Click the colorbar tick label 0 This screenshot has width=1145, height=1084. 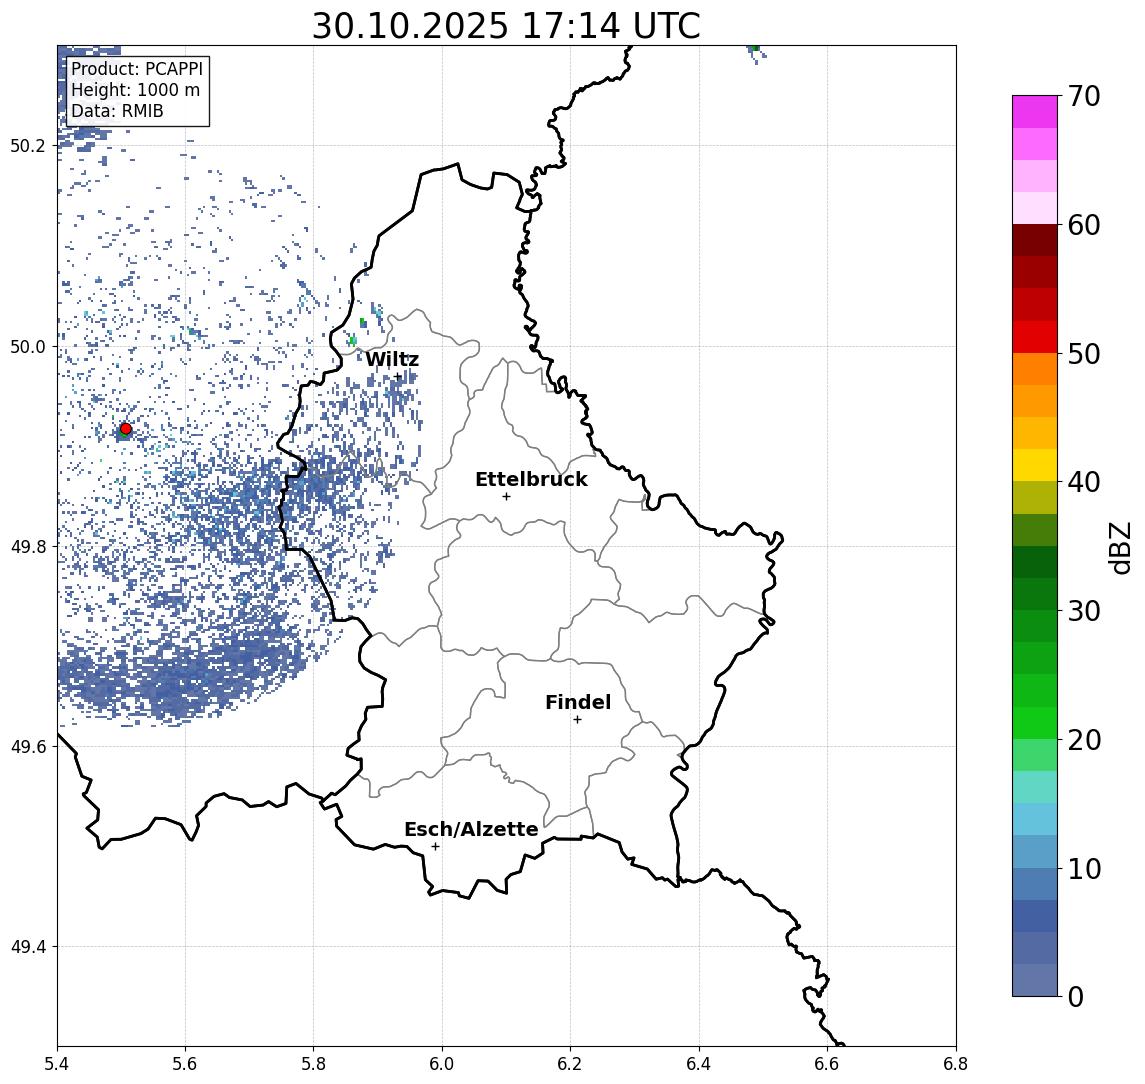tap(1076, 996)
